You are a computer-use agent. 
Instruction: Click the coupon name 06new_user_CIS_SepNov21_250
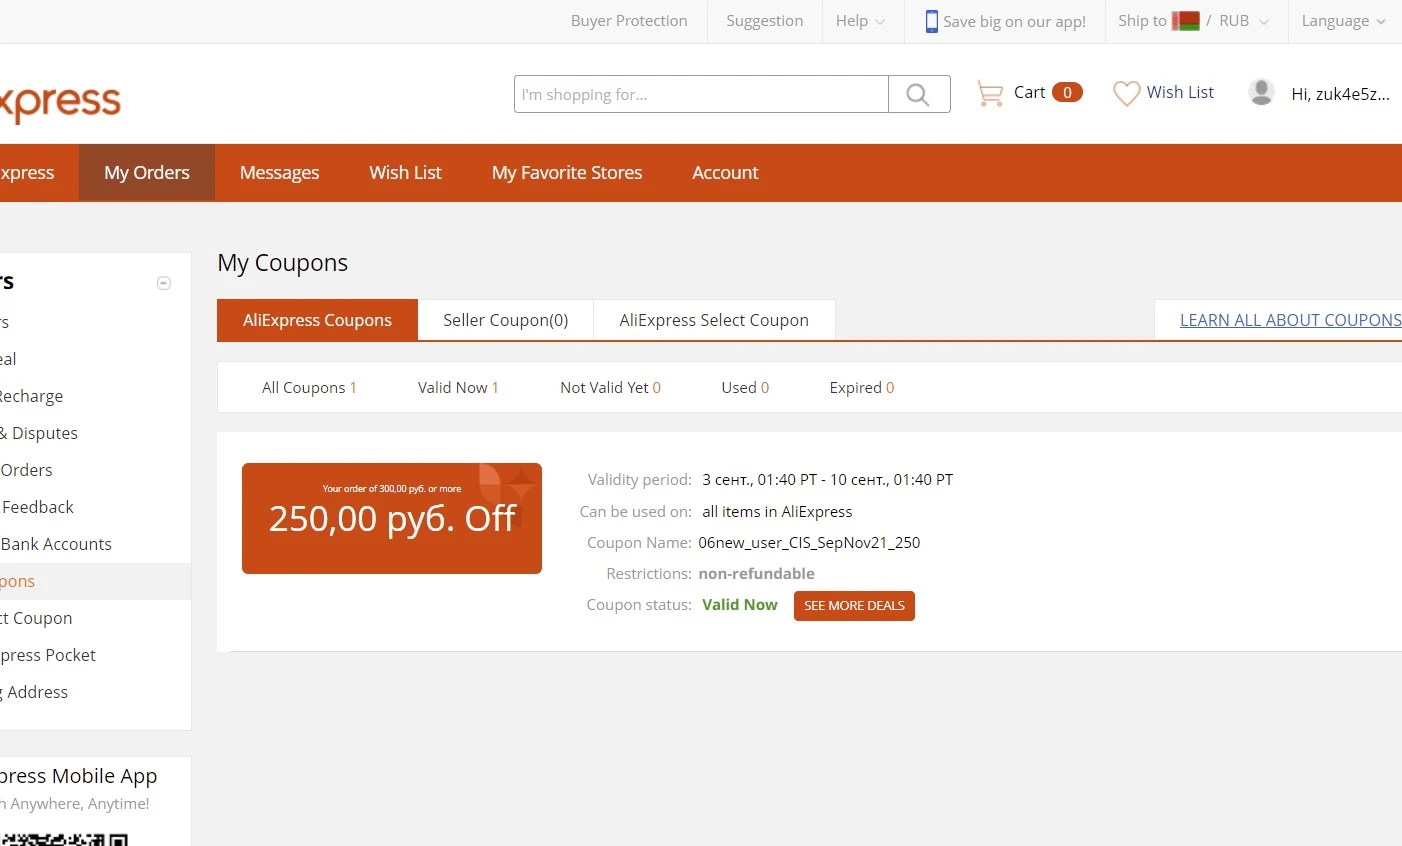(x=809, y=543)
